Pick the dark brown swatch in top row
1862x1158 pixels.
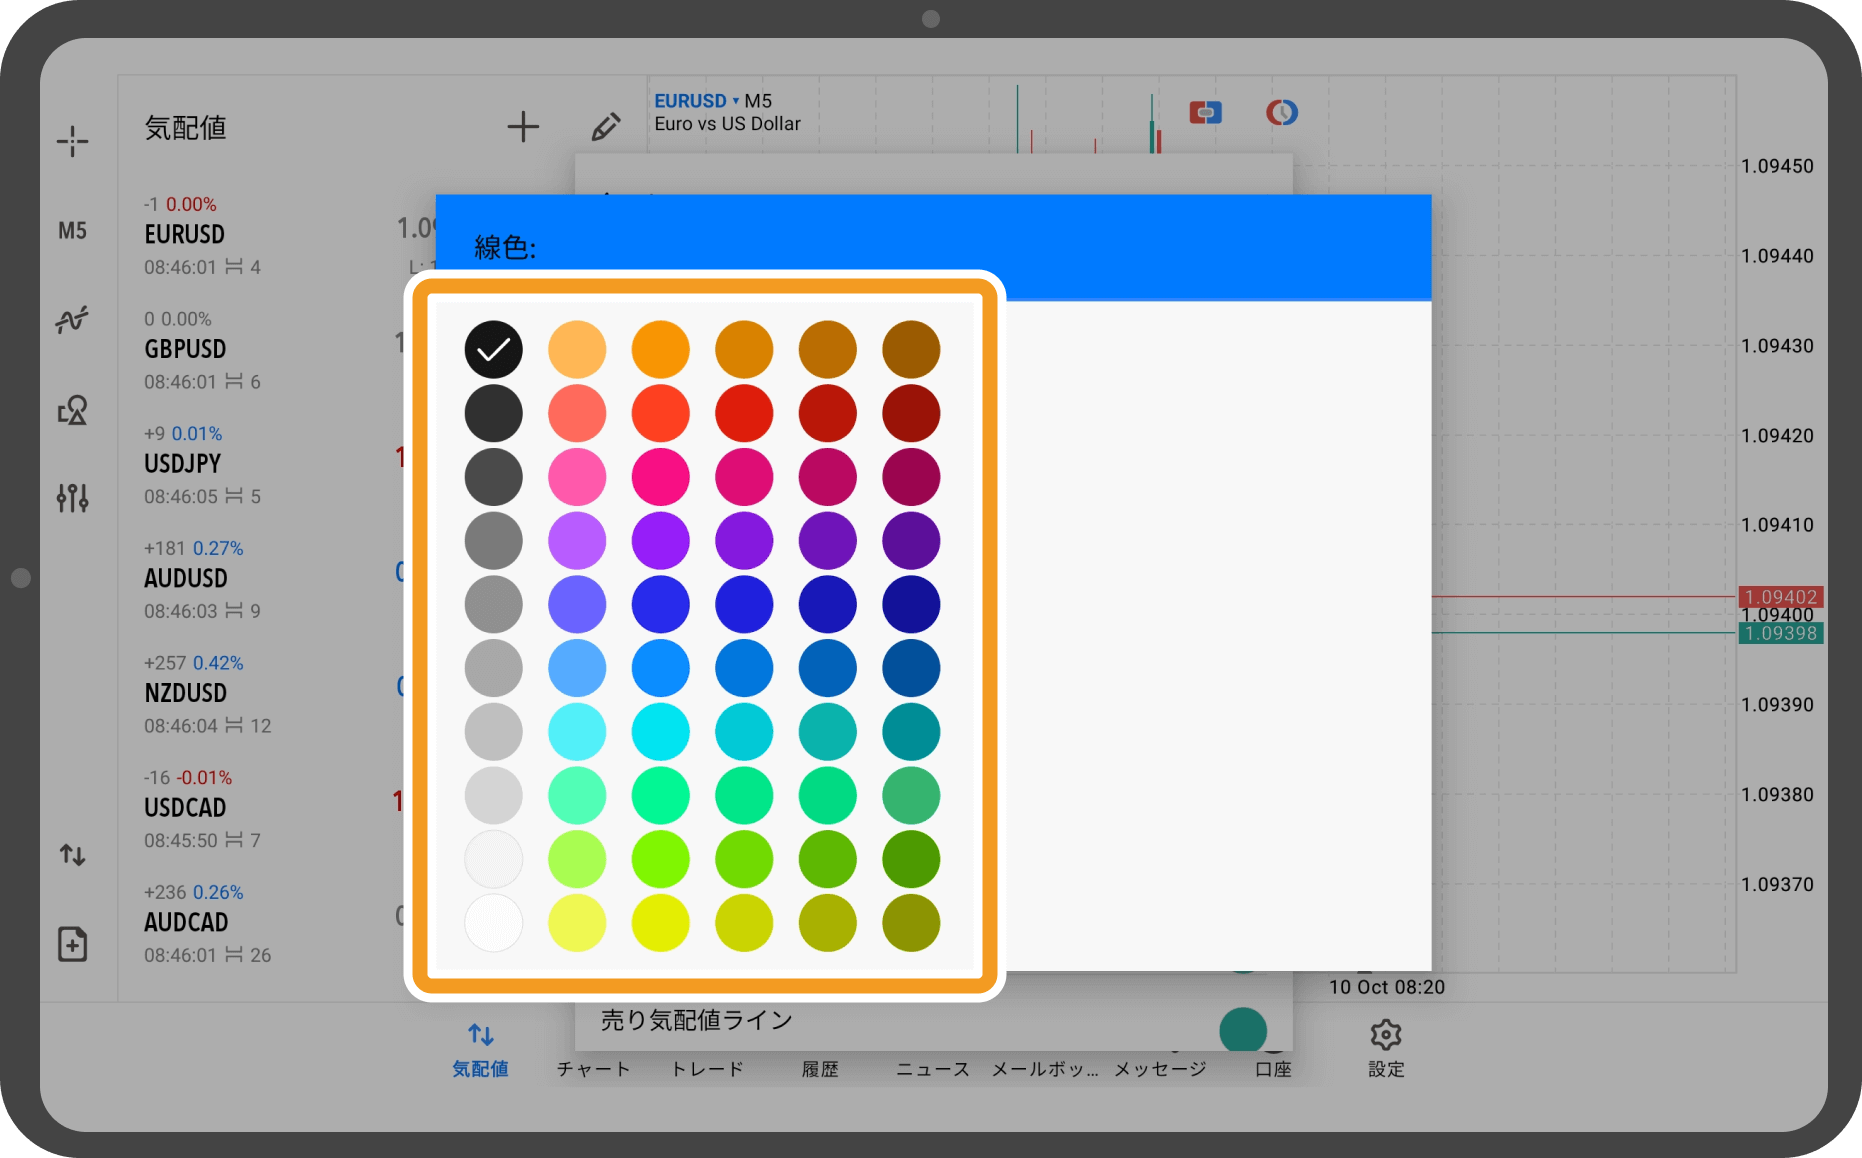(x=911, y=349)
